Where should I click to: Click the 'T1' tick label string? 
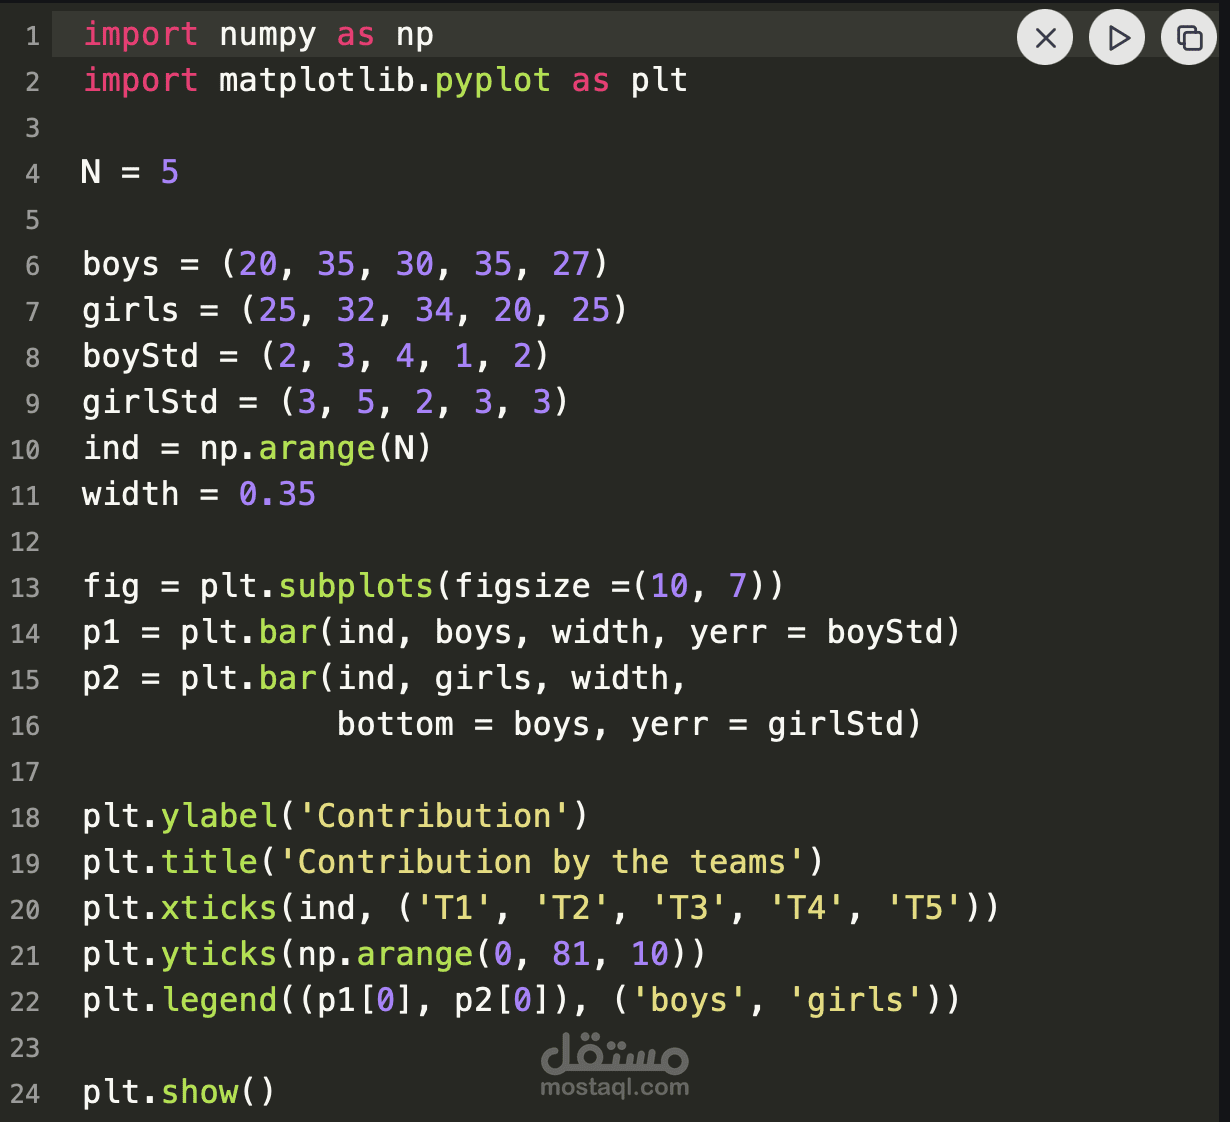pyautogui.click(x=454, y=908)
